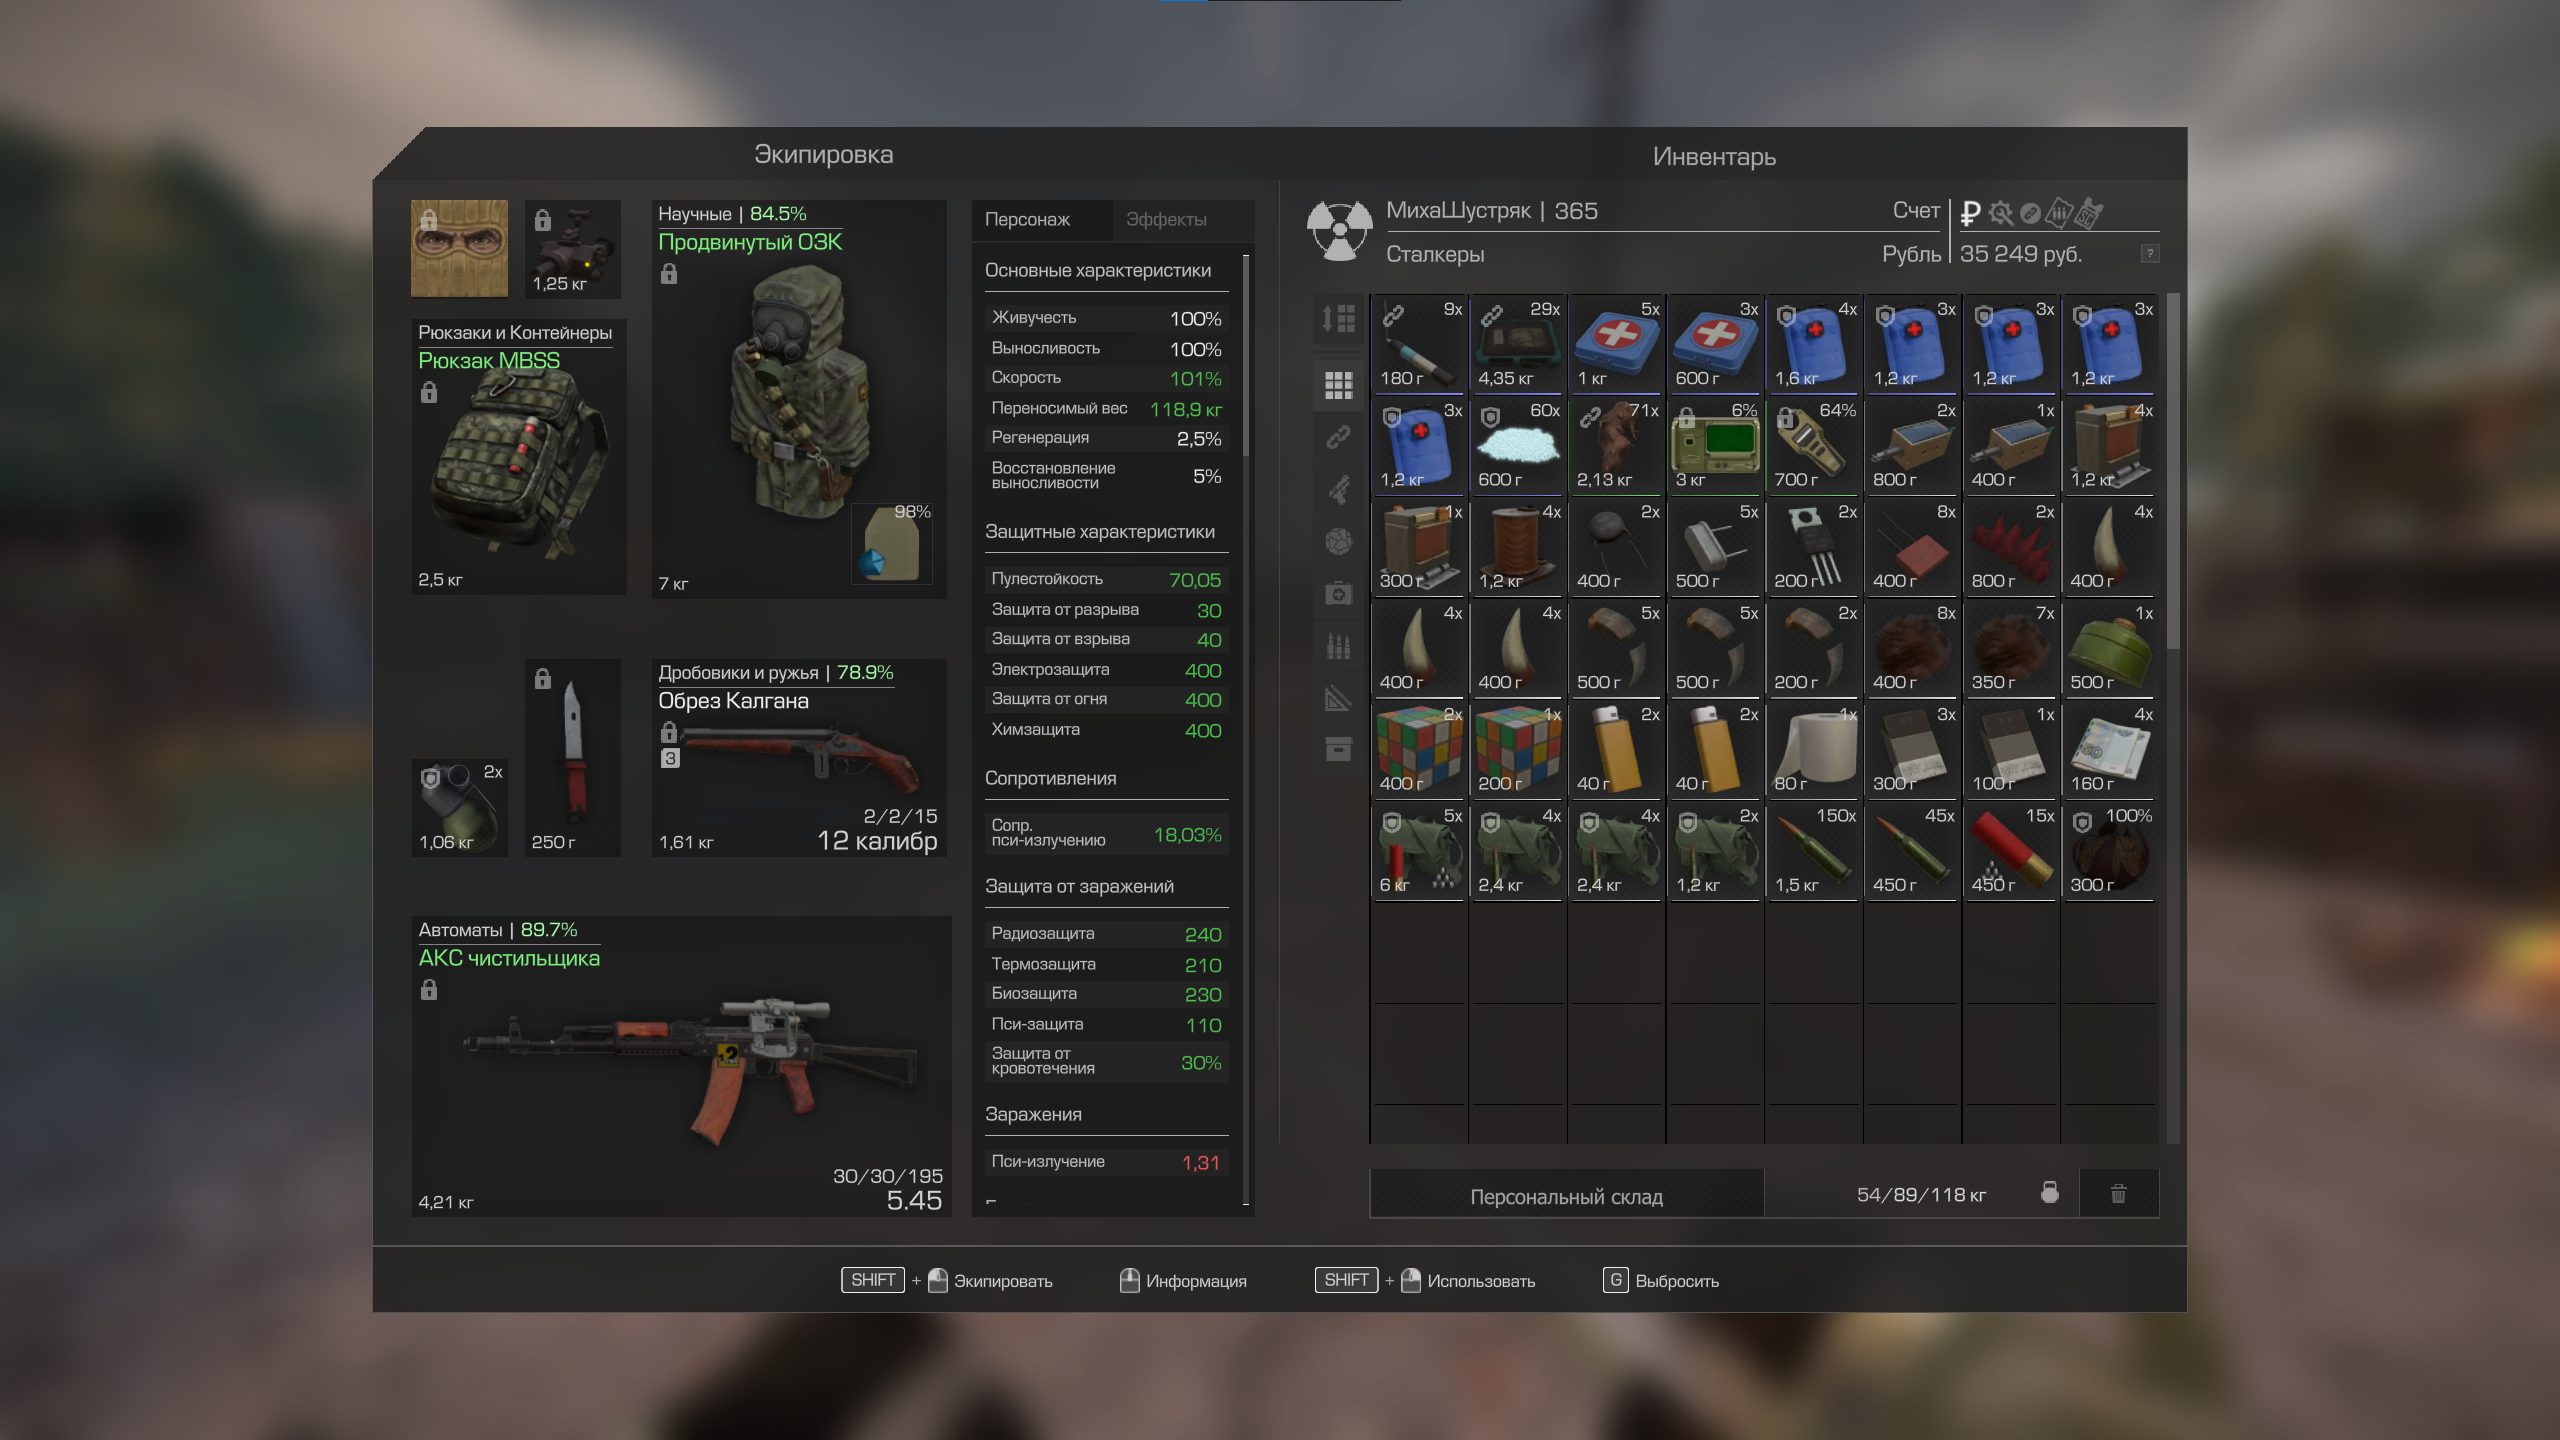Select the handheld scanner 64% item
This screenshot has width=2560, height=1440.
click(x=1814, y=445)
